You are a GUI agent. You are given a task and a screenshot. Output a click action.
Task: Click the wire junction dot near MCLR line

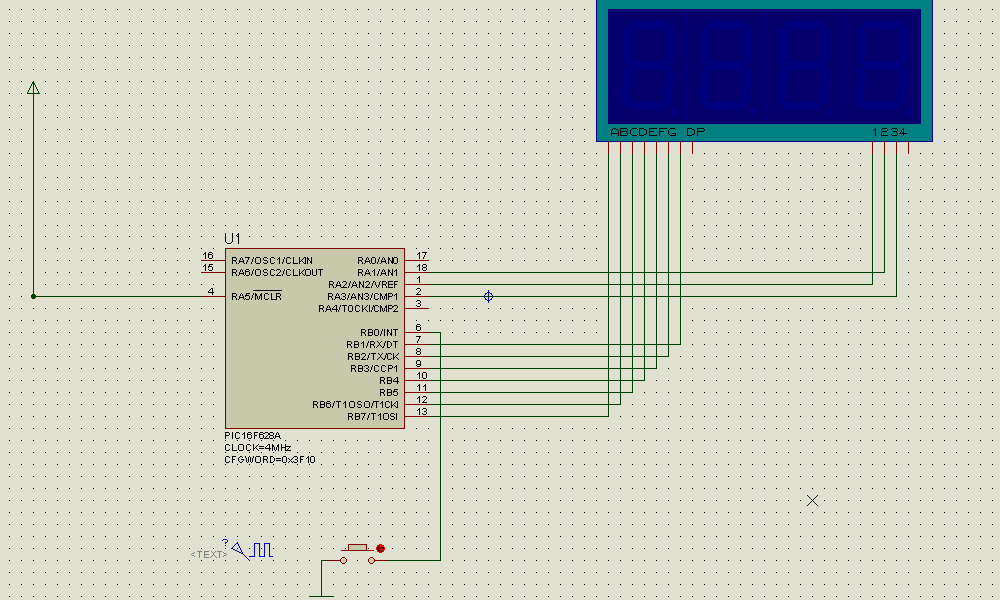coord(33,296)
